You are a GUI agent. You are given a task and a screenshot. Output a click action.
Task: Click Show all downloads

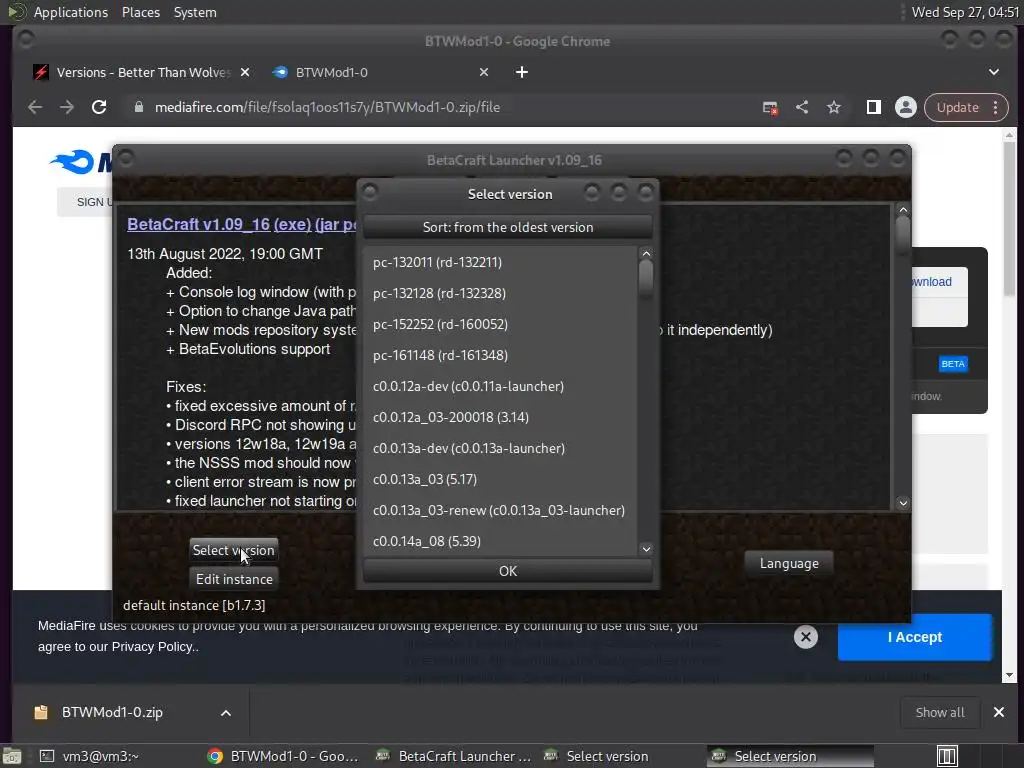point(939,712)
